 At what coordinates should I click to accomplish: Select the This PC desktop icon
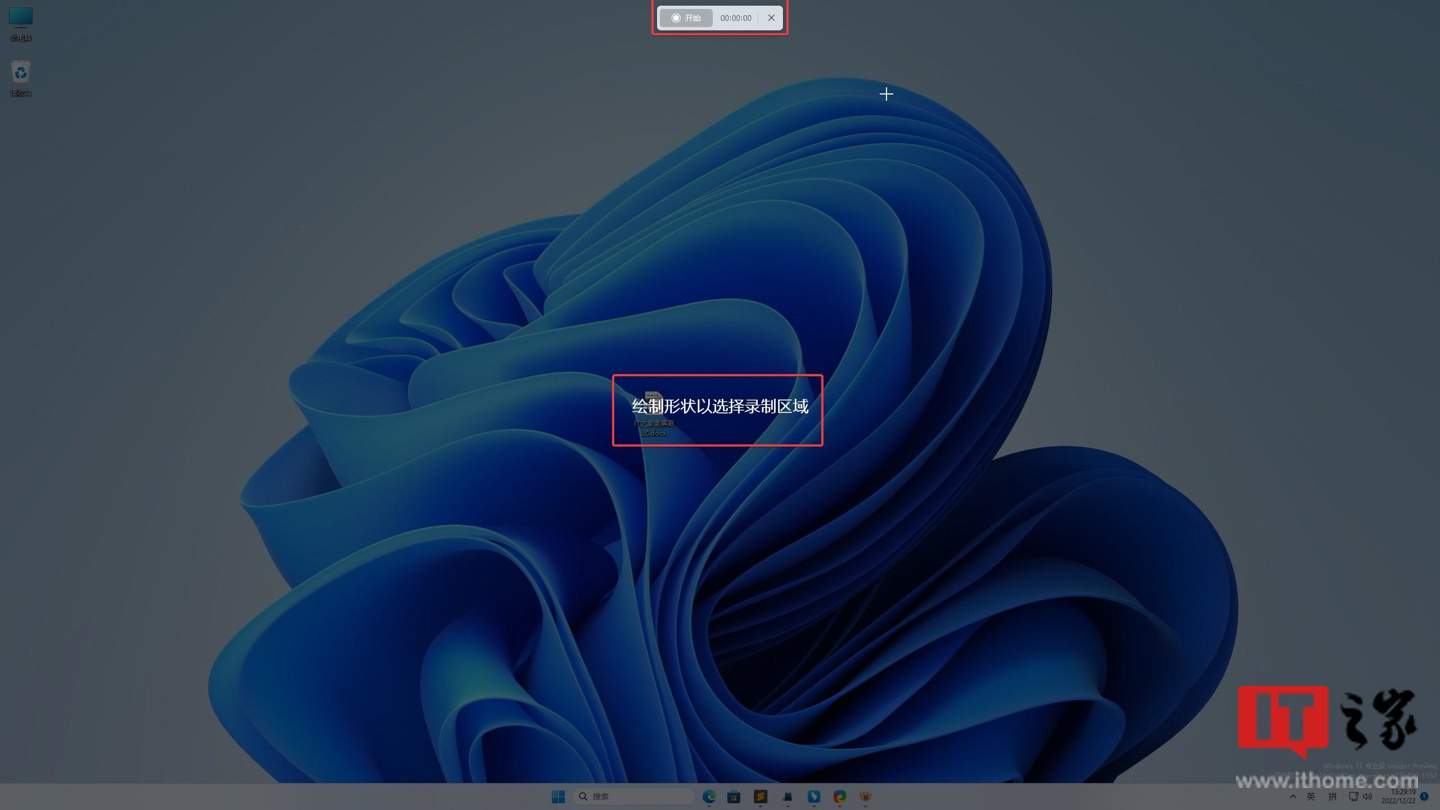click(x=21, y=24)
